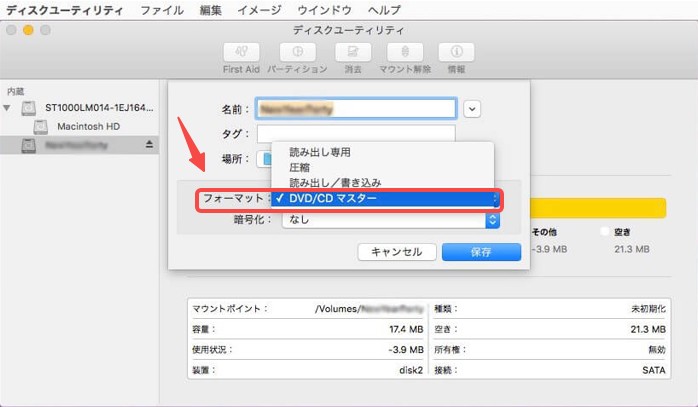The width and height of the screenshot is (698, 407).
Task: Click the 17.4 MB capacity value
Action: coord(406,330)
